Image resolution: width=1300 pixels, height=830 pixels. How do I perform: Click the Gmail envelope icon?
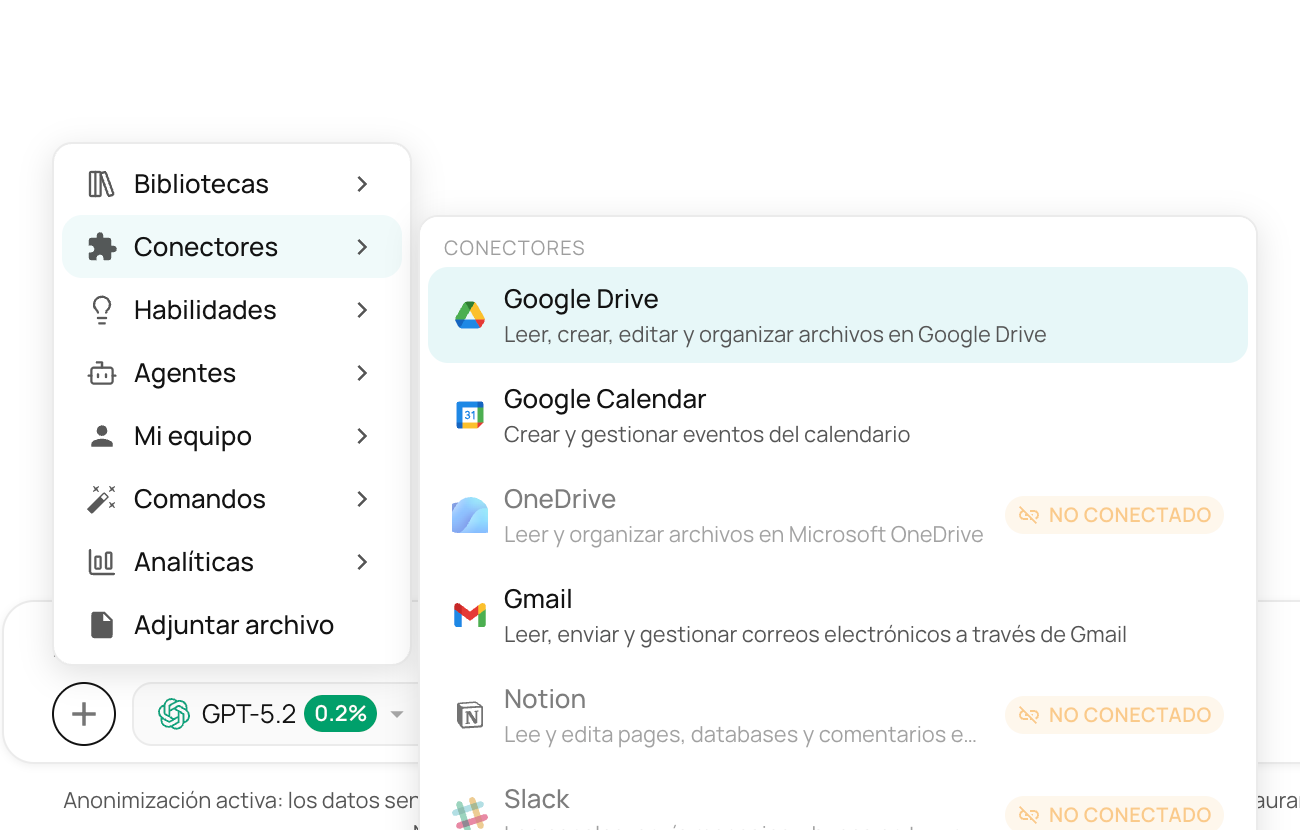point(470,615)
